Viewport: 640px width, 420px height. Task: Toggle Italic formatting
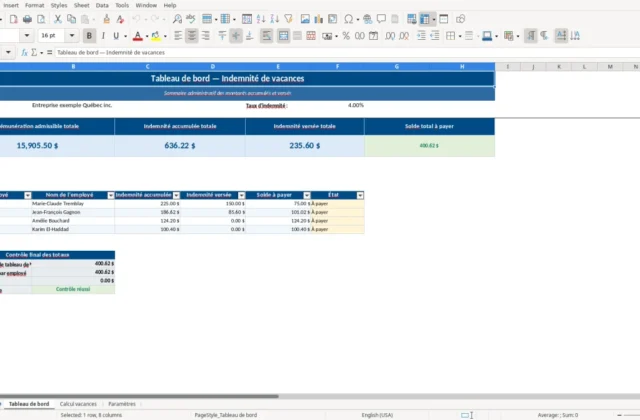[x=103, y=36]
